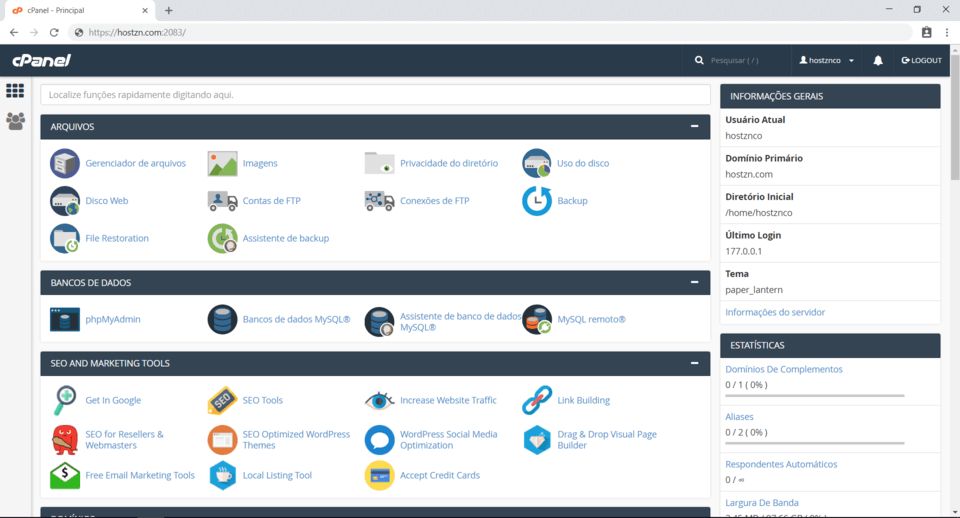Image resolution: width=960 pixels, height=518 pixels.
Task: Open Bancos de dados MySQL icon
Action: point(222,319)
